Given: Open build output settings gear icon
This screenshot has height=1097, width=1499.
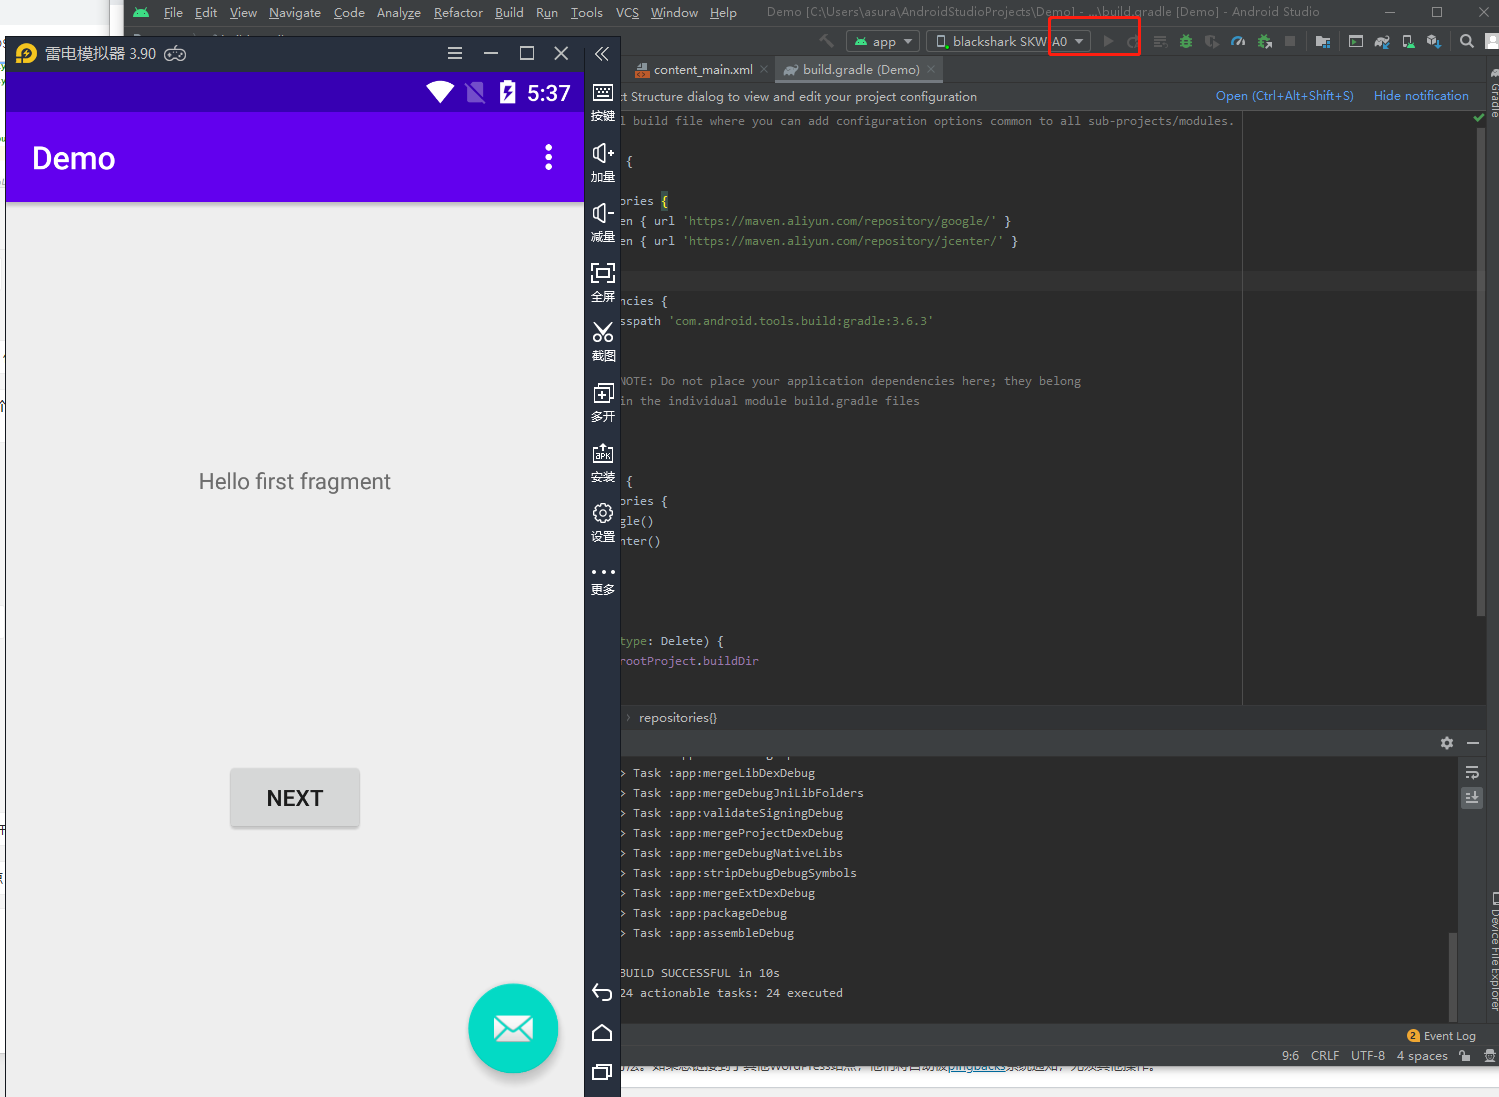Looking at the screenshot, I should pos(1446,743).
